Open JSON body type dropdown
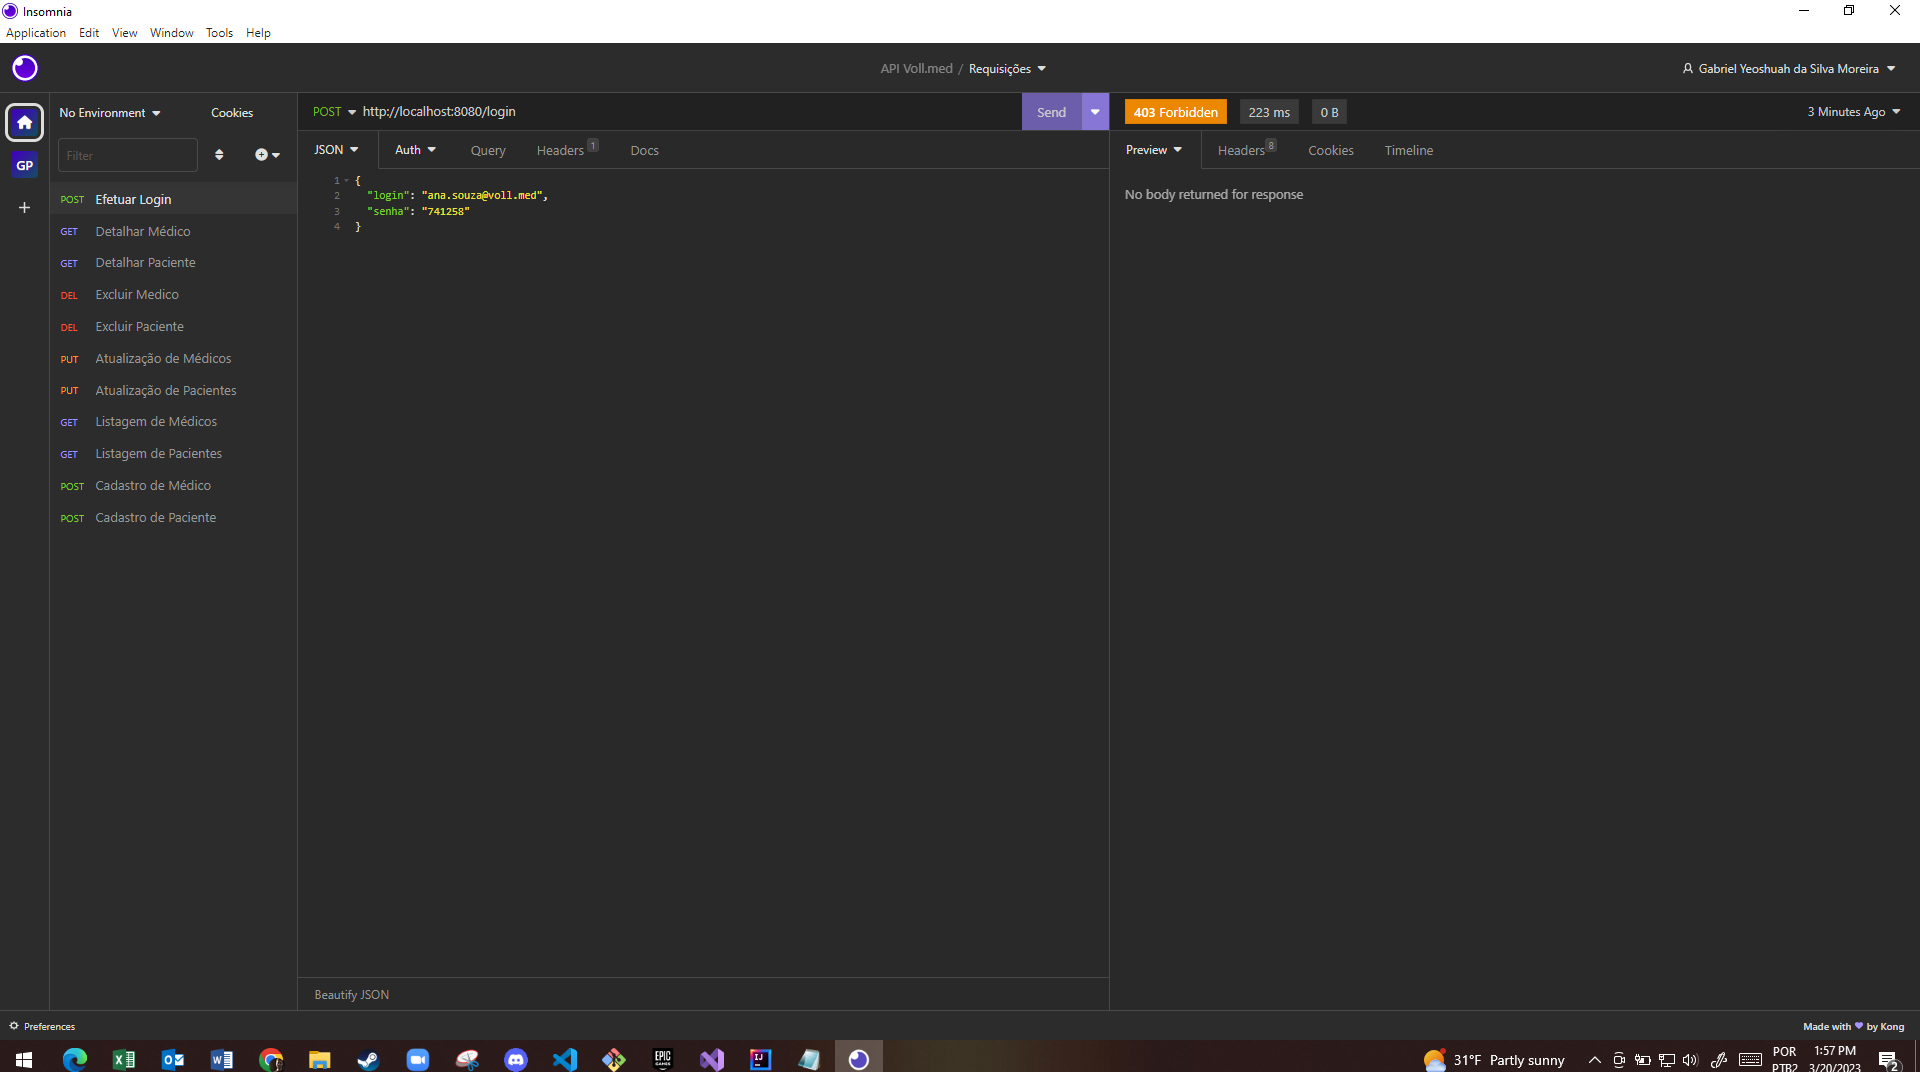1920x1072 pixels. click(336, 150)
